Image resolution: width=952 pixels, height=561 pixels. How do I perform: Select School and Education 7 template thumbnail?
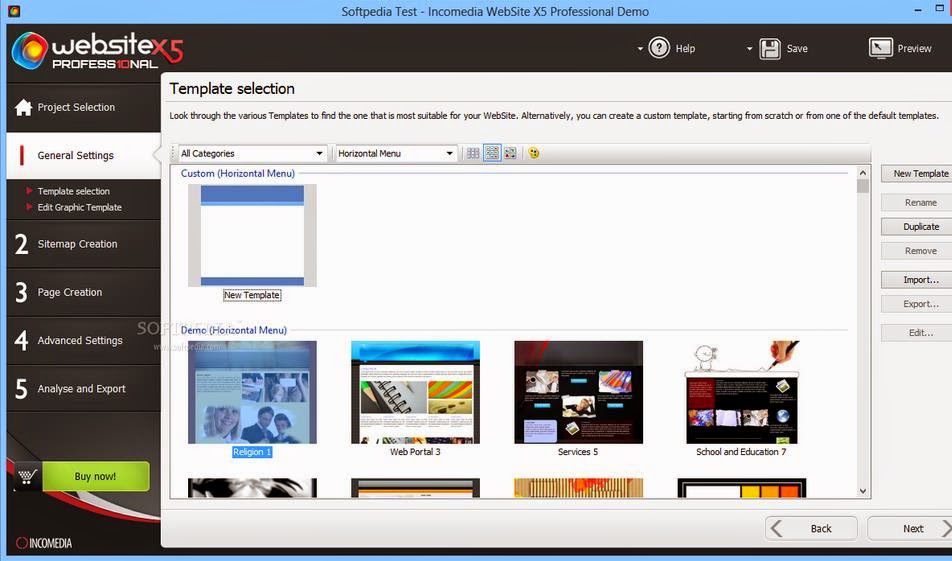click(x=741, y=392)
